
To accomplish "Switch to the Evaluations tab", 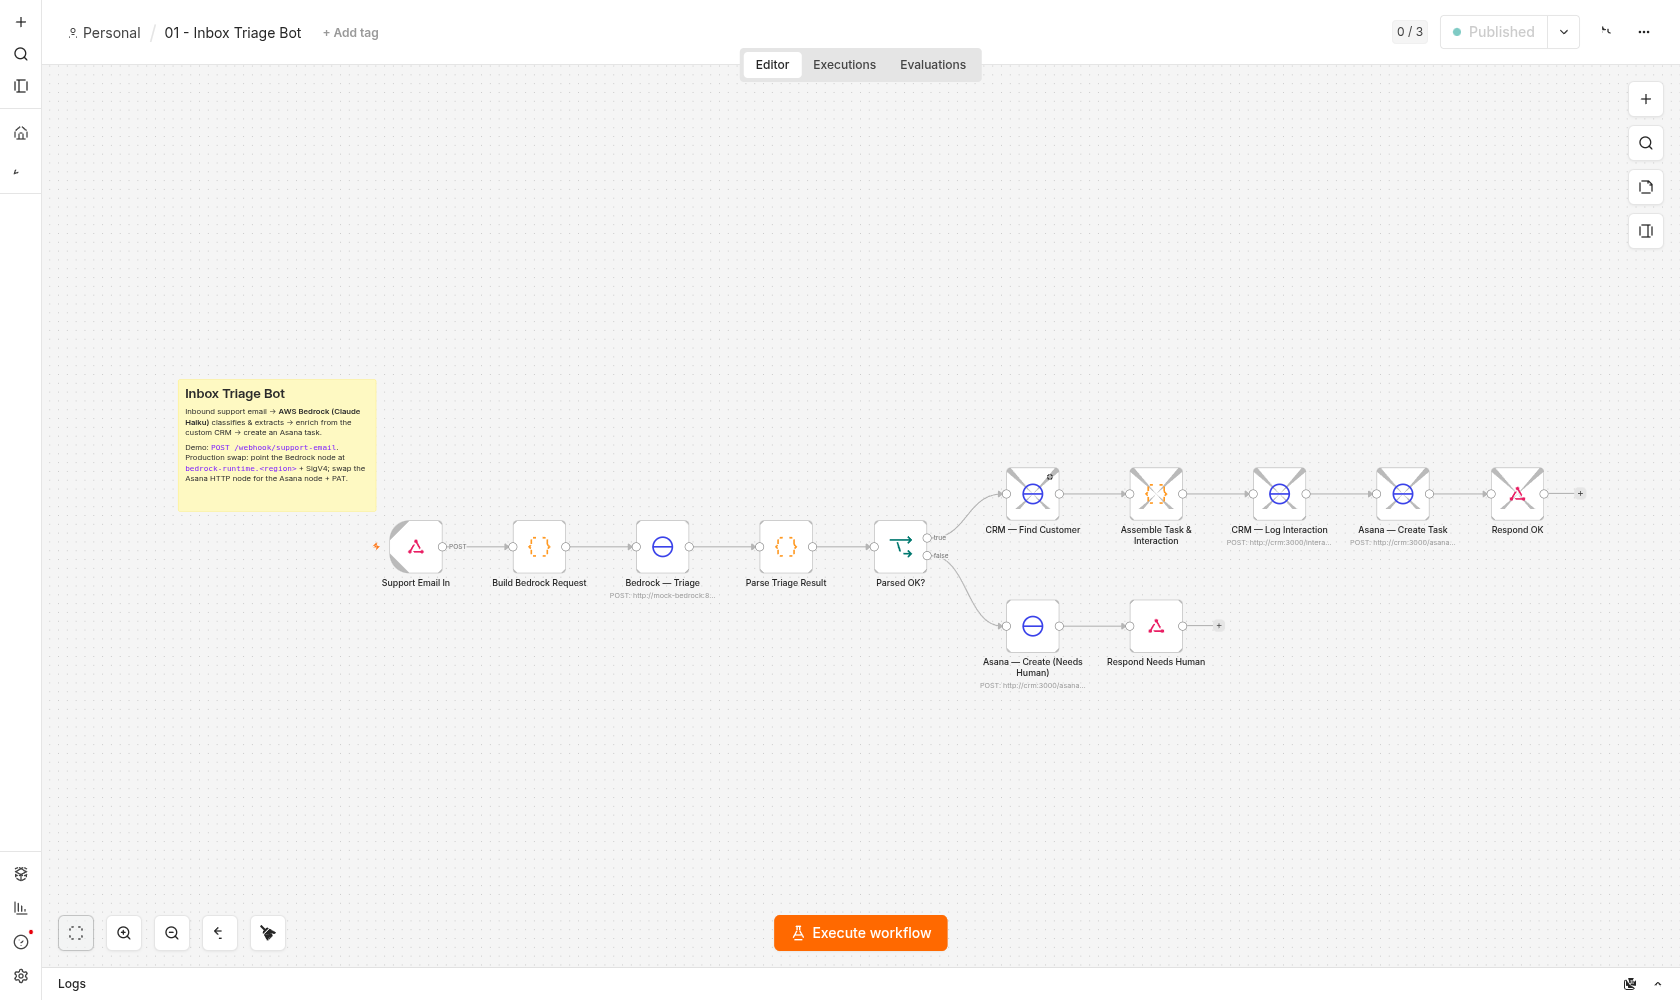I will pyautogui.click(x=933, y=65).
